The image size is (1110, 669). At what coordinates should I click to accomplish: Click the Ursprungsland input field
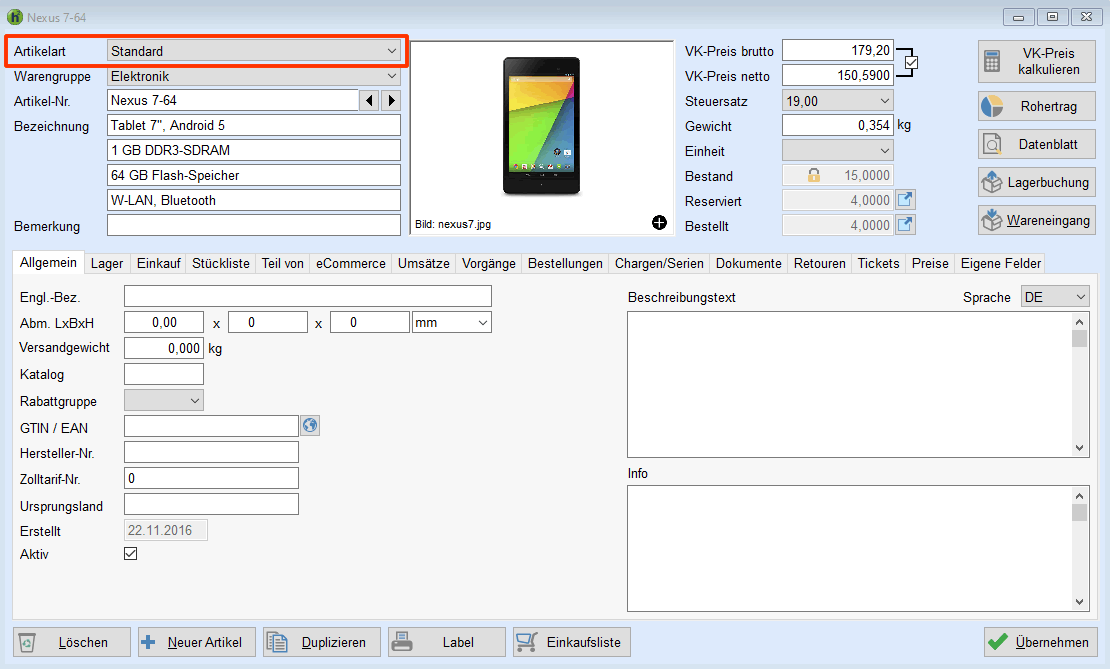[211, 504]
